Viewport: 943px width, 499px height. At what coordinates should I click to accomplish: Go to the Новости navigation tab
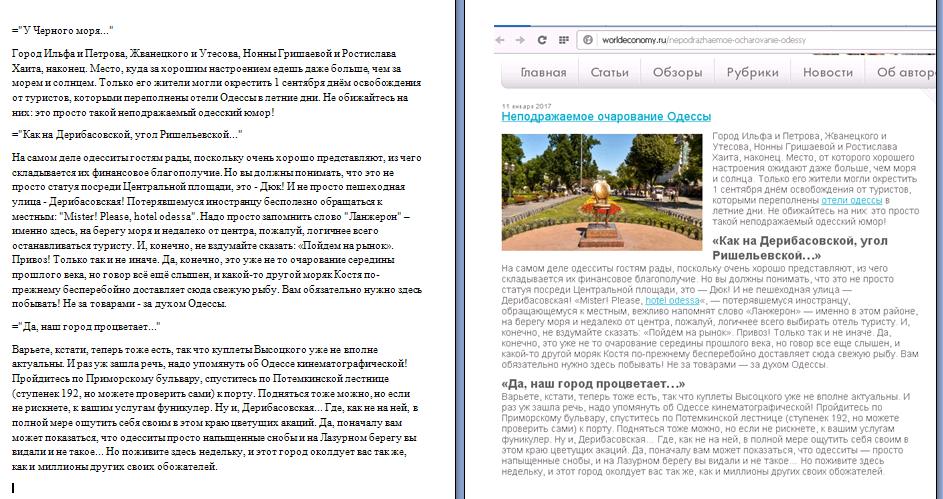click(828, 73)
